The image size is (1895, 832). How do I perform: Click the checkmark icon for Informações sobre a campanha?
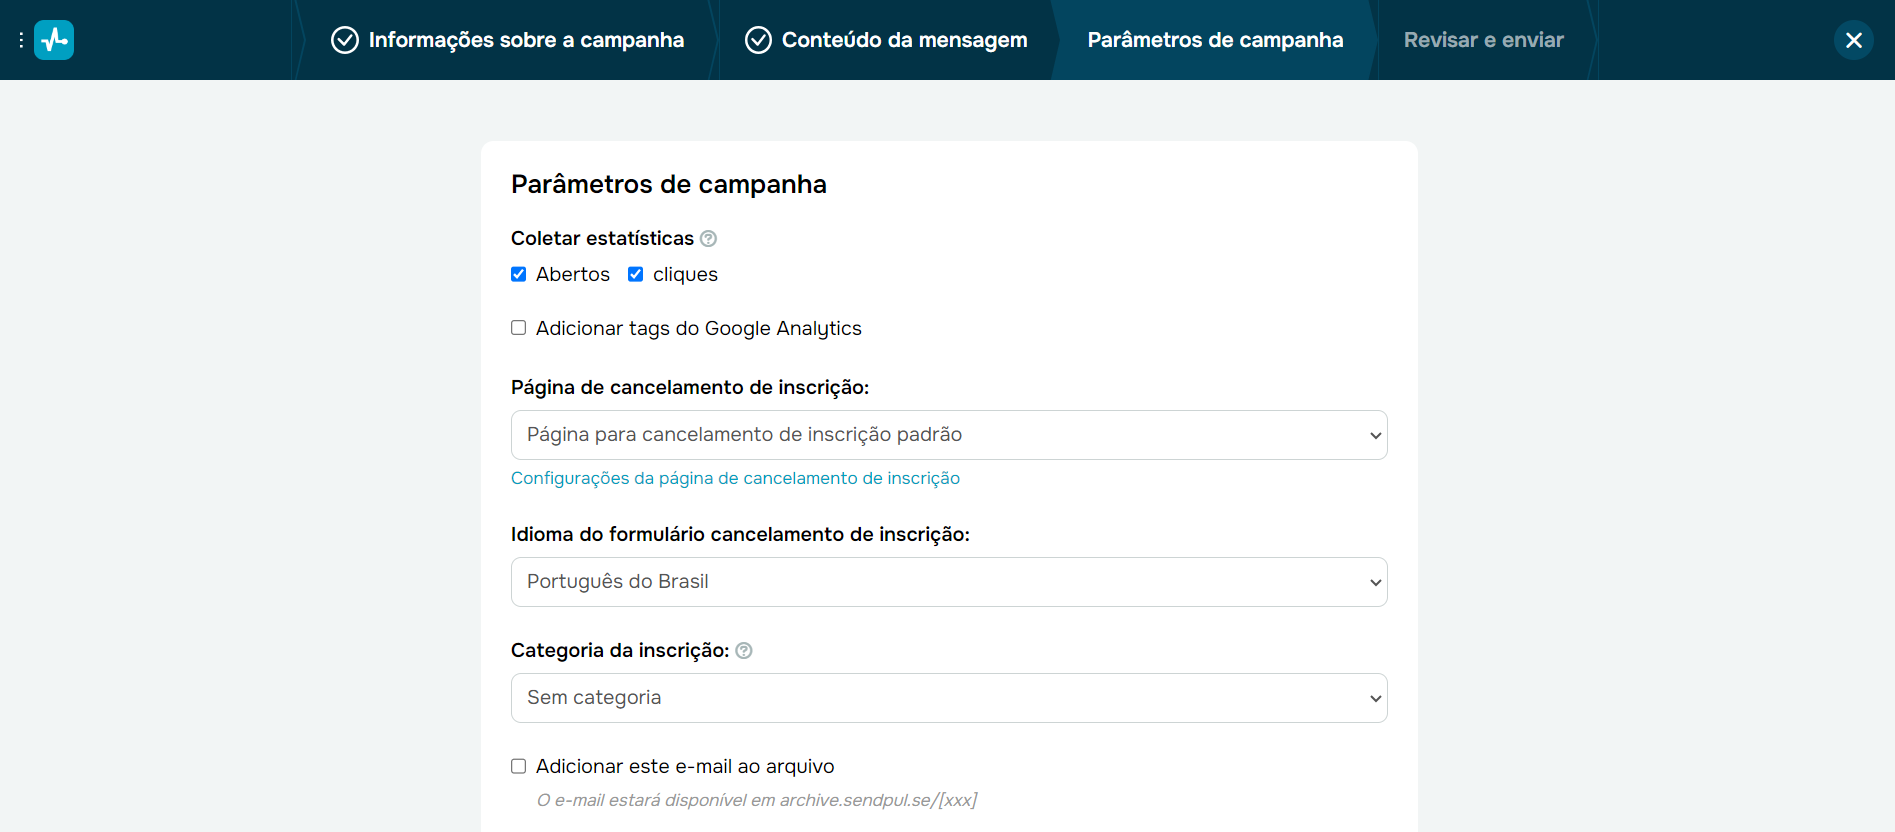(x=345, y=40)
